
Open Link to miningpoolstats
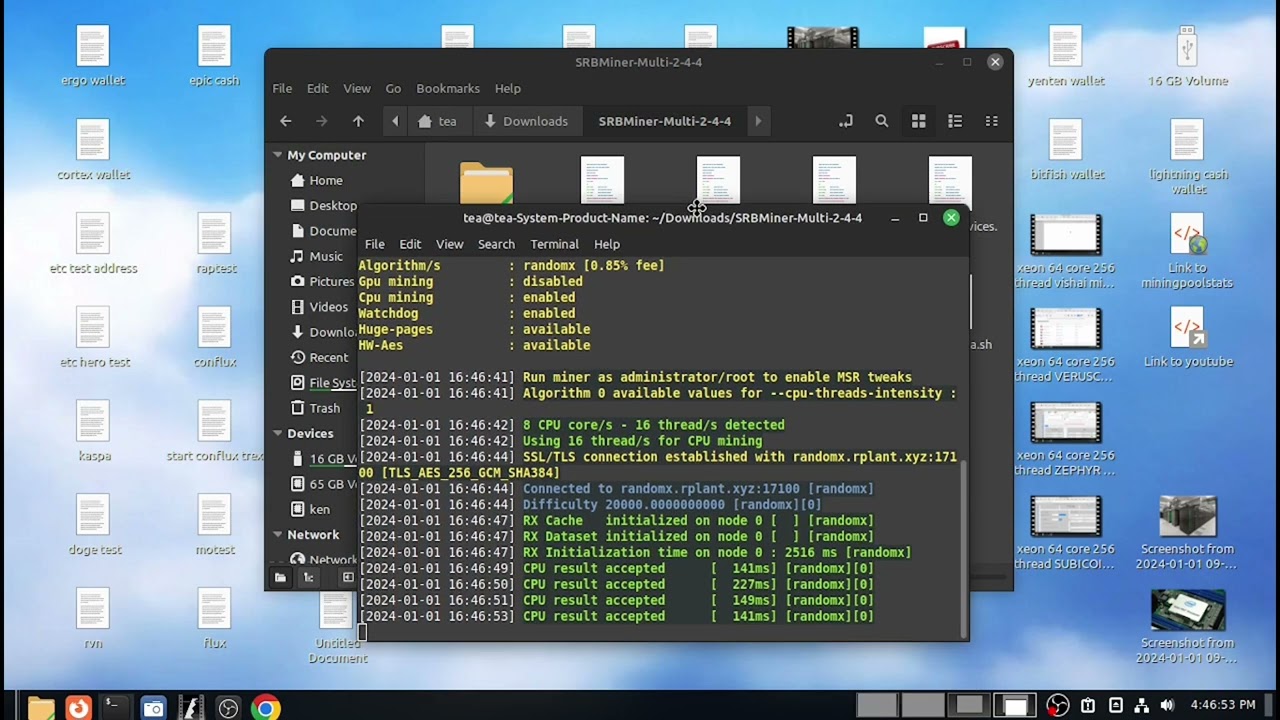(1188, 251)
